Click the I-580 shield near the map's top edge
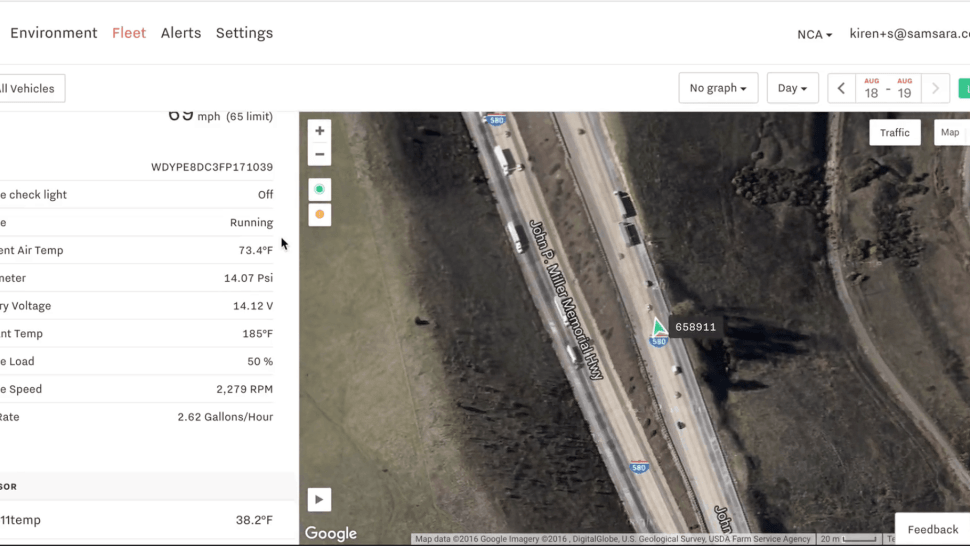 (x=496, y=119)
